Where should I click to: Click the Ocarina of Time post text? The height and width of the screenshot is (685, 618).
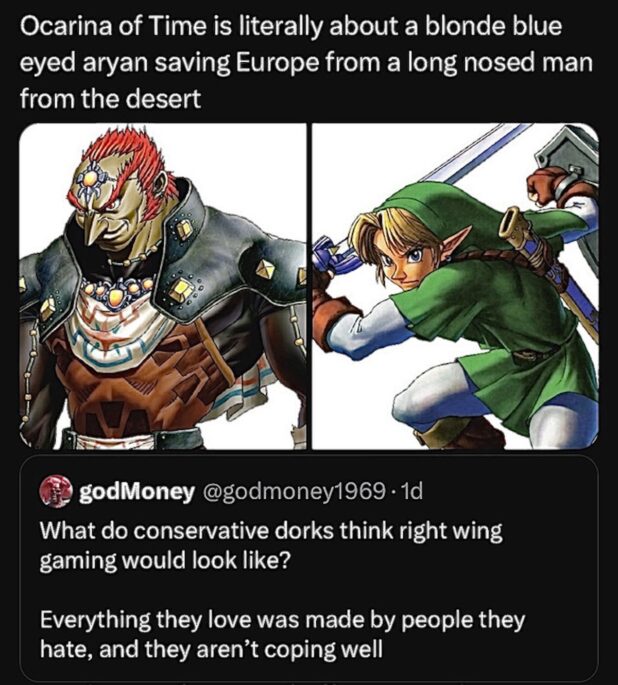pos(300,62)
